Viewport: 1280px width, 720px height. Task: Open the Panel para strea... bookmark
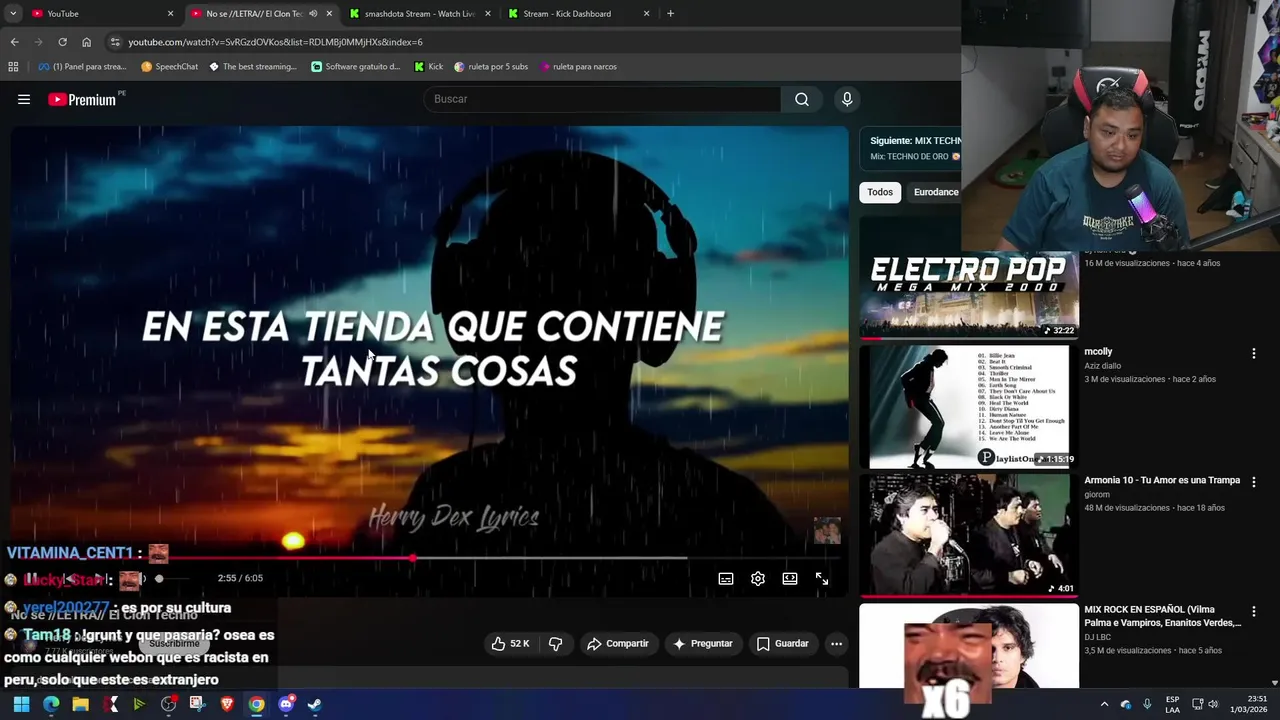(x=82, y=67)
